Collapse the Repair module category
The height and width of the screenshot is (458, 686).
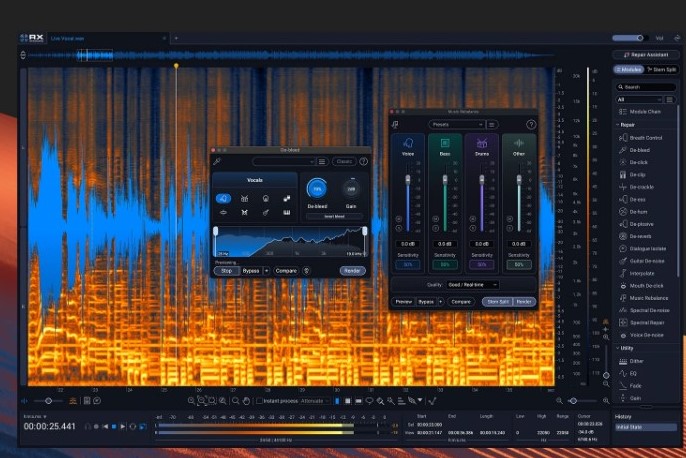click(626, 125)
